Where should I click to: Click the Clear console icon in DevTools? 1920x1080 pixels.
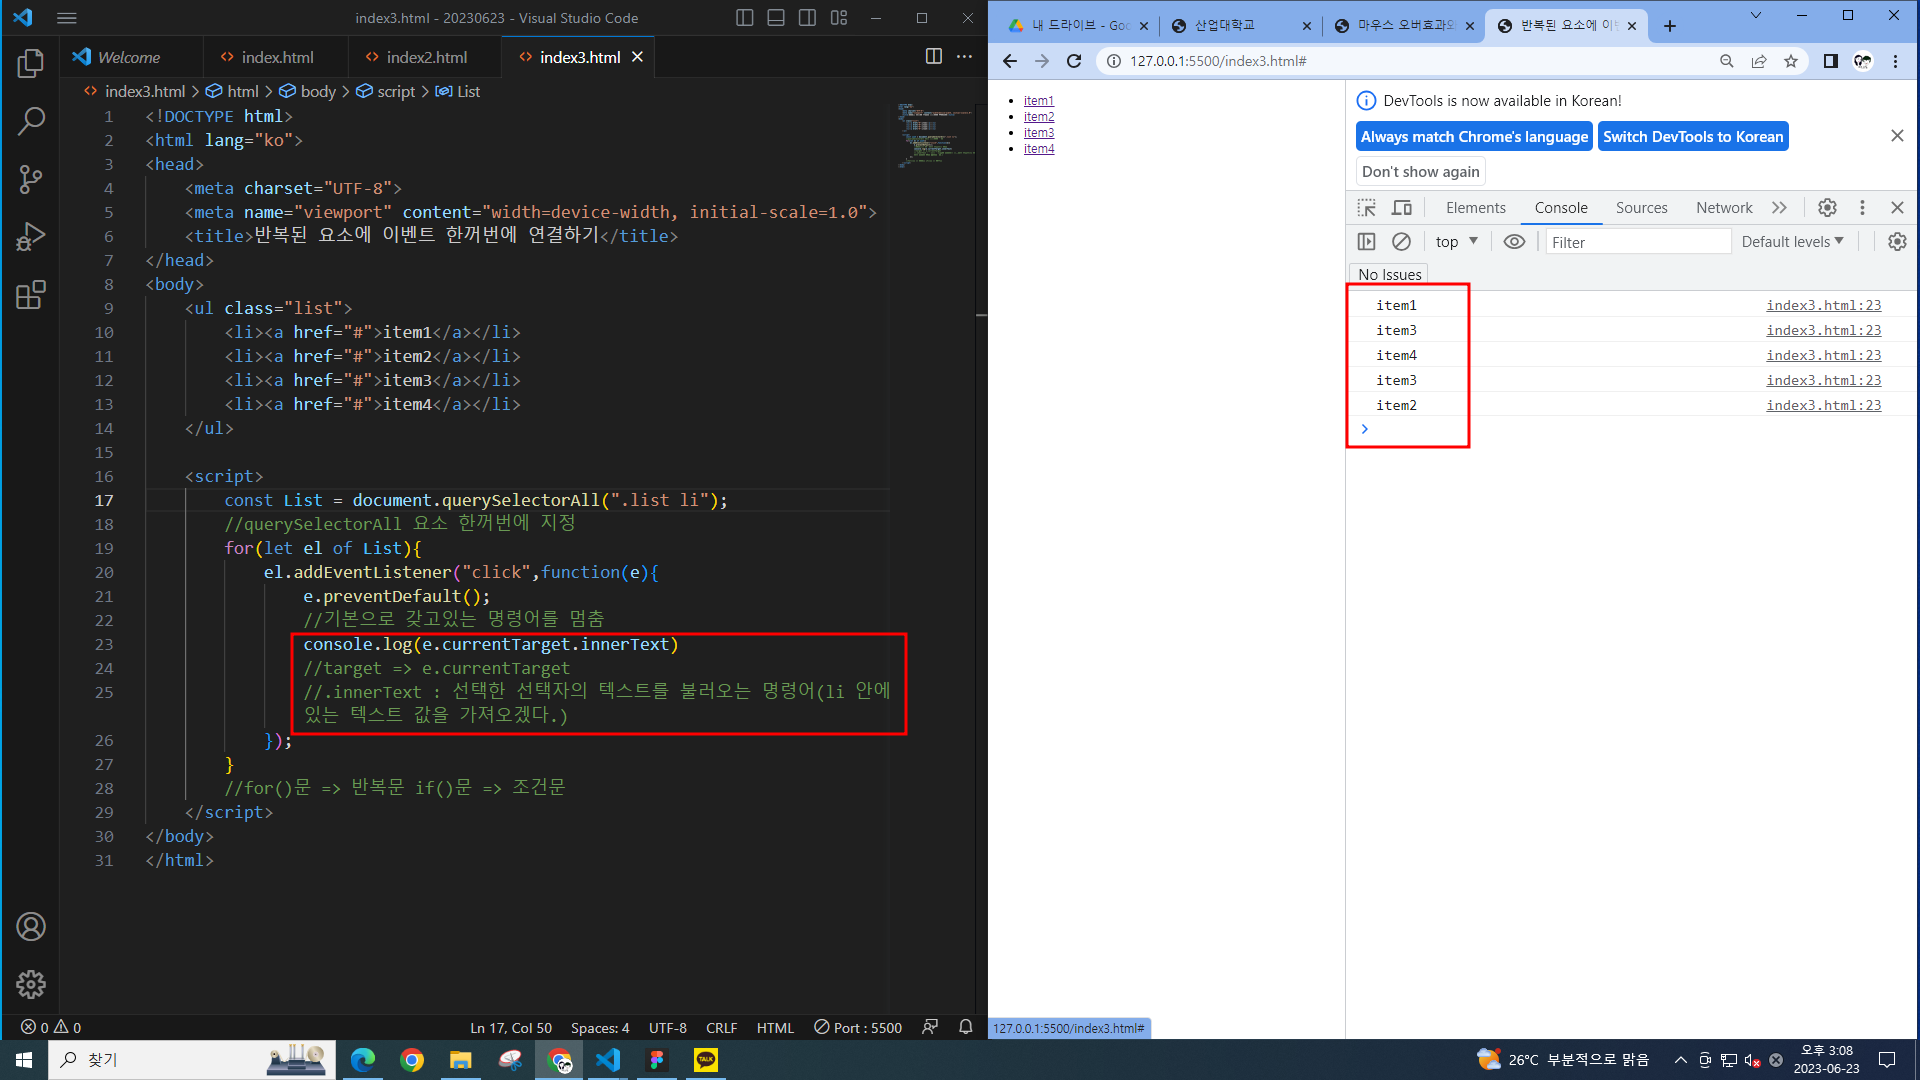pos(1401,242)
